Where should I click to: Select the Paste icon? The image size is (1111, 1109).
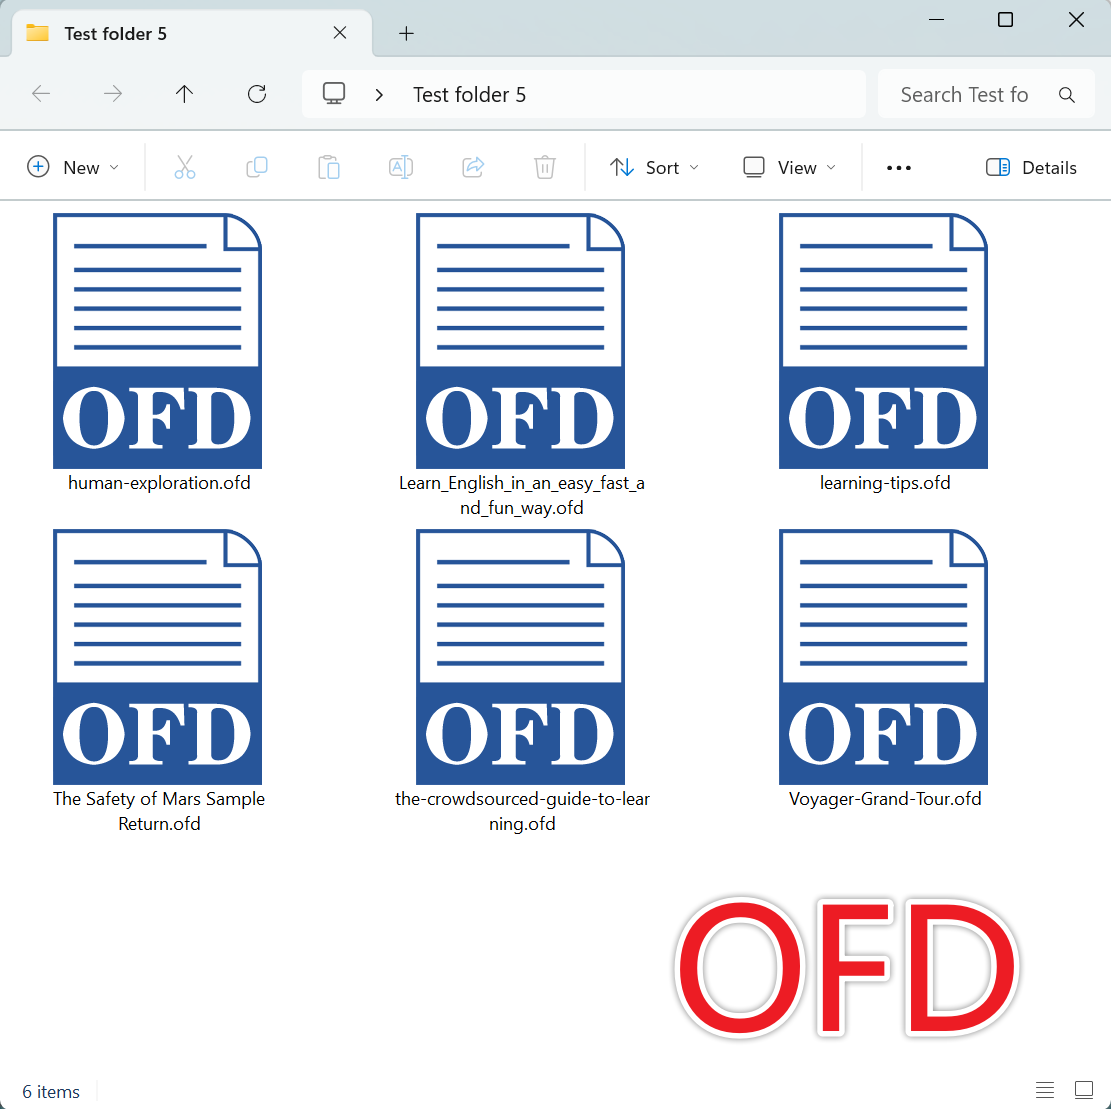(328, 167)
